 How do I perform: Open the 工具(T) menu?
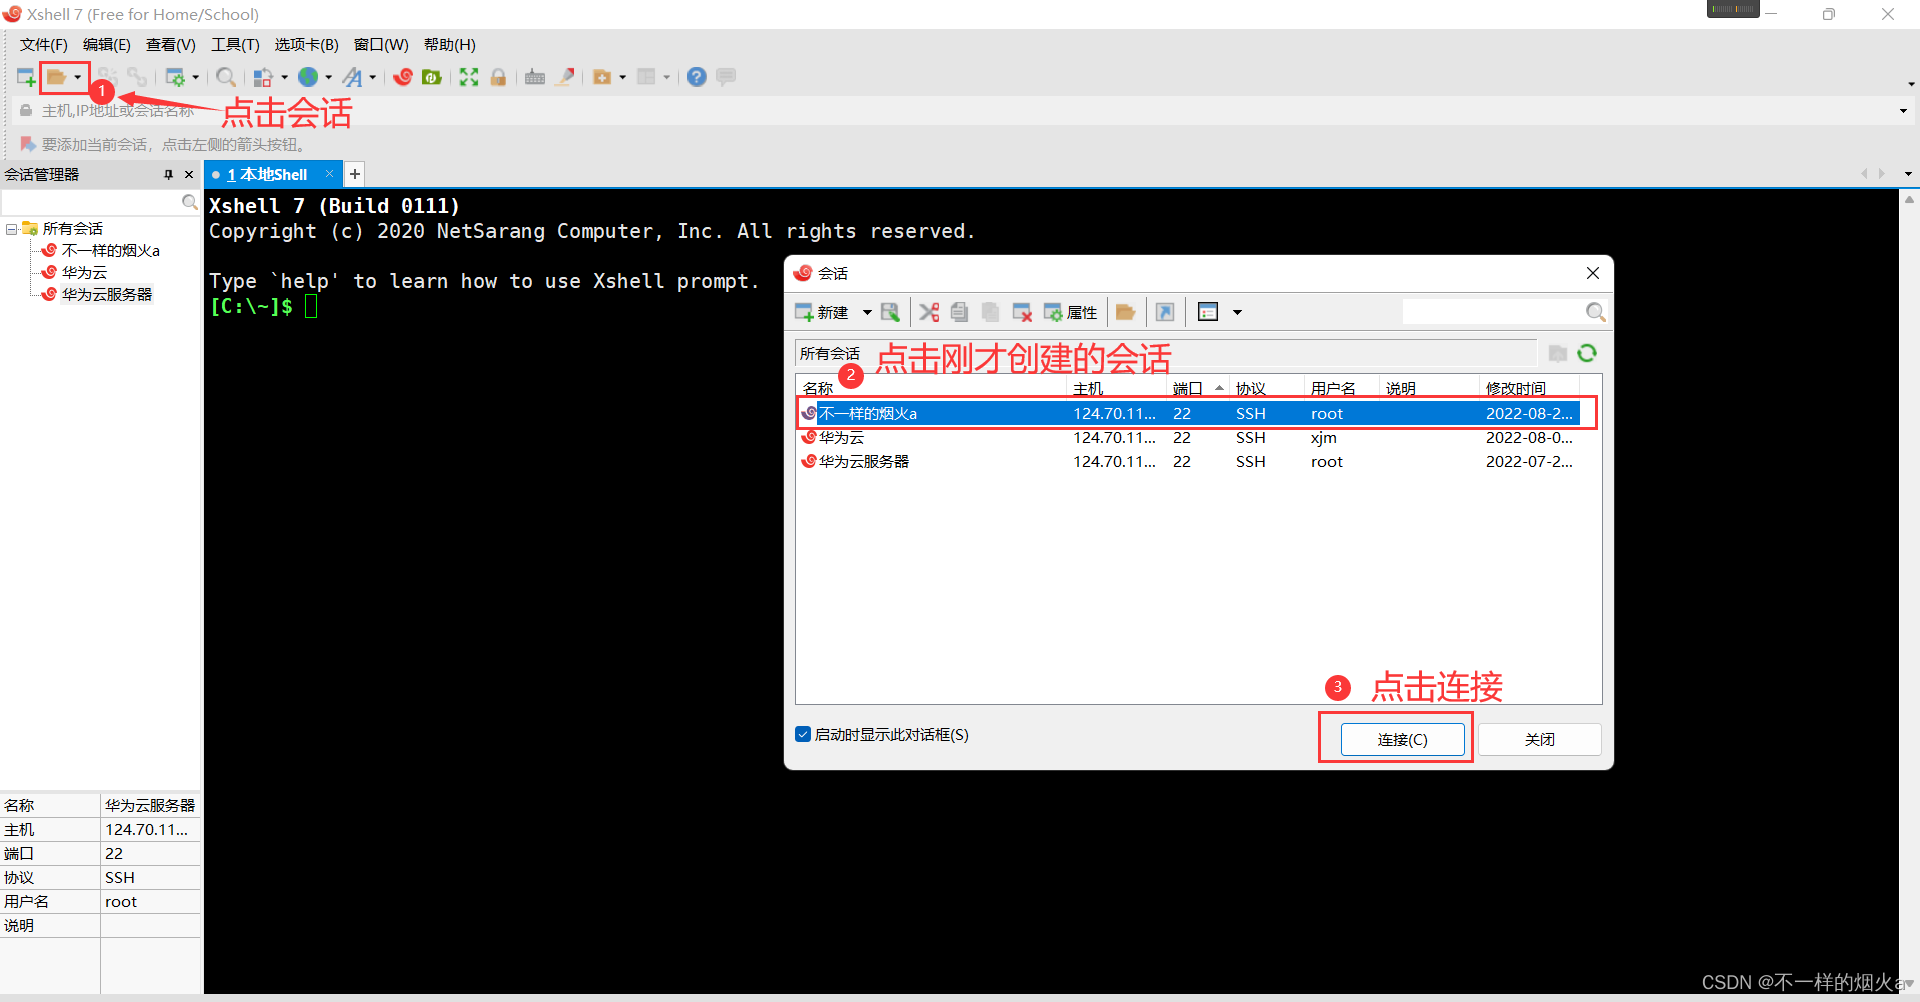click(235, 45)
